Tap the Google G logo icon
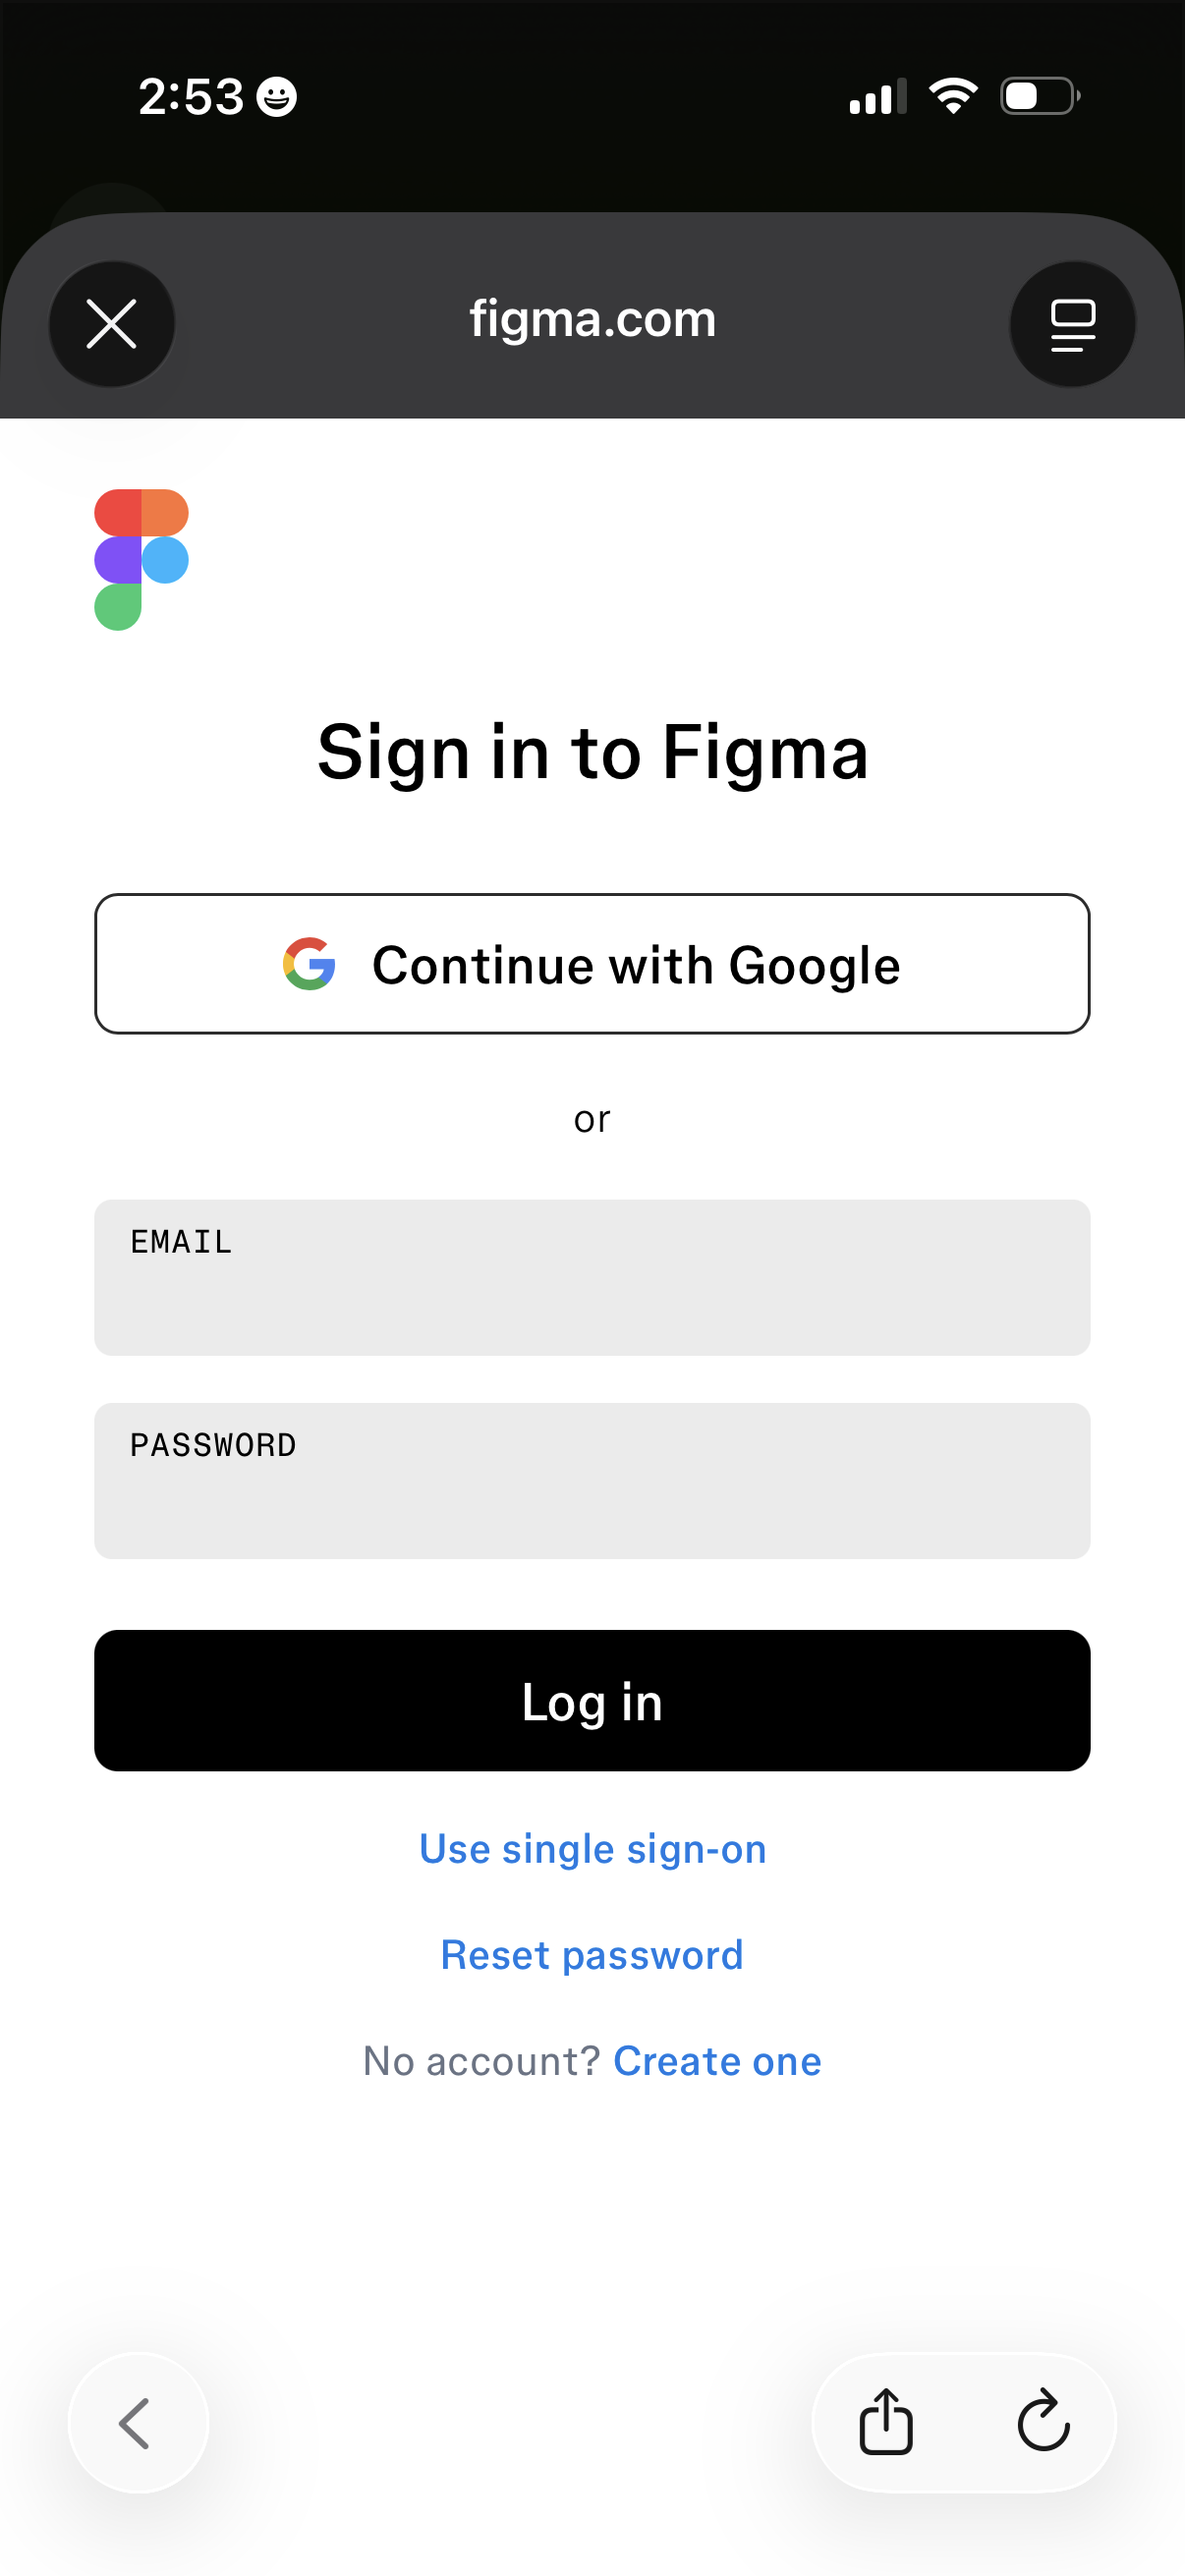The width and height of the screenshot is (1185, 2576). click(x=309, y=964)
